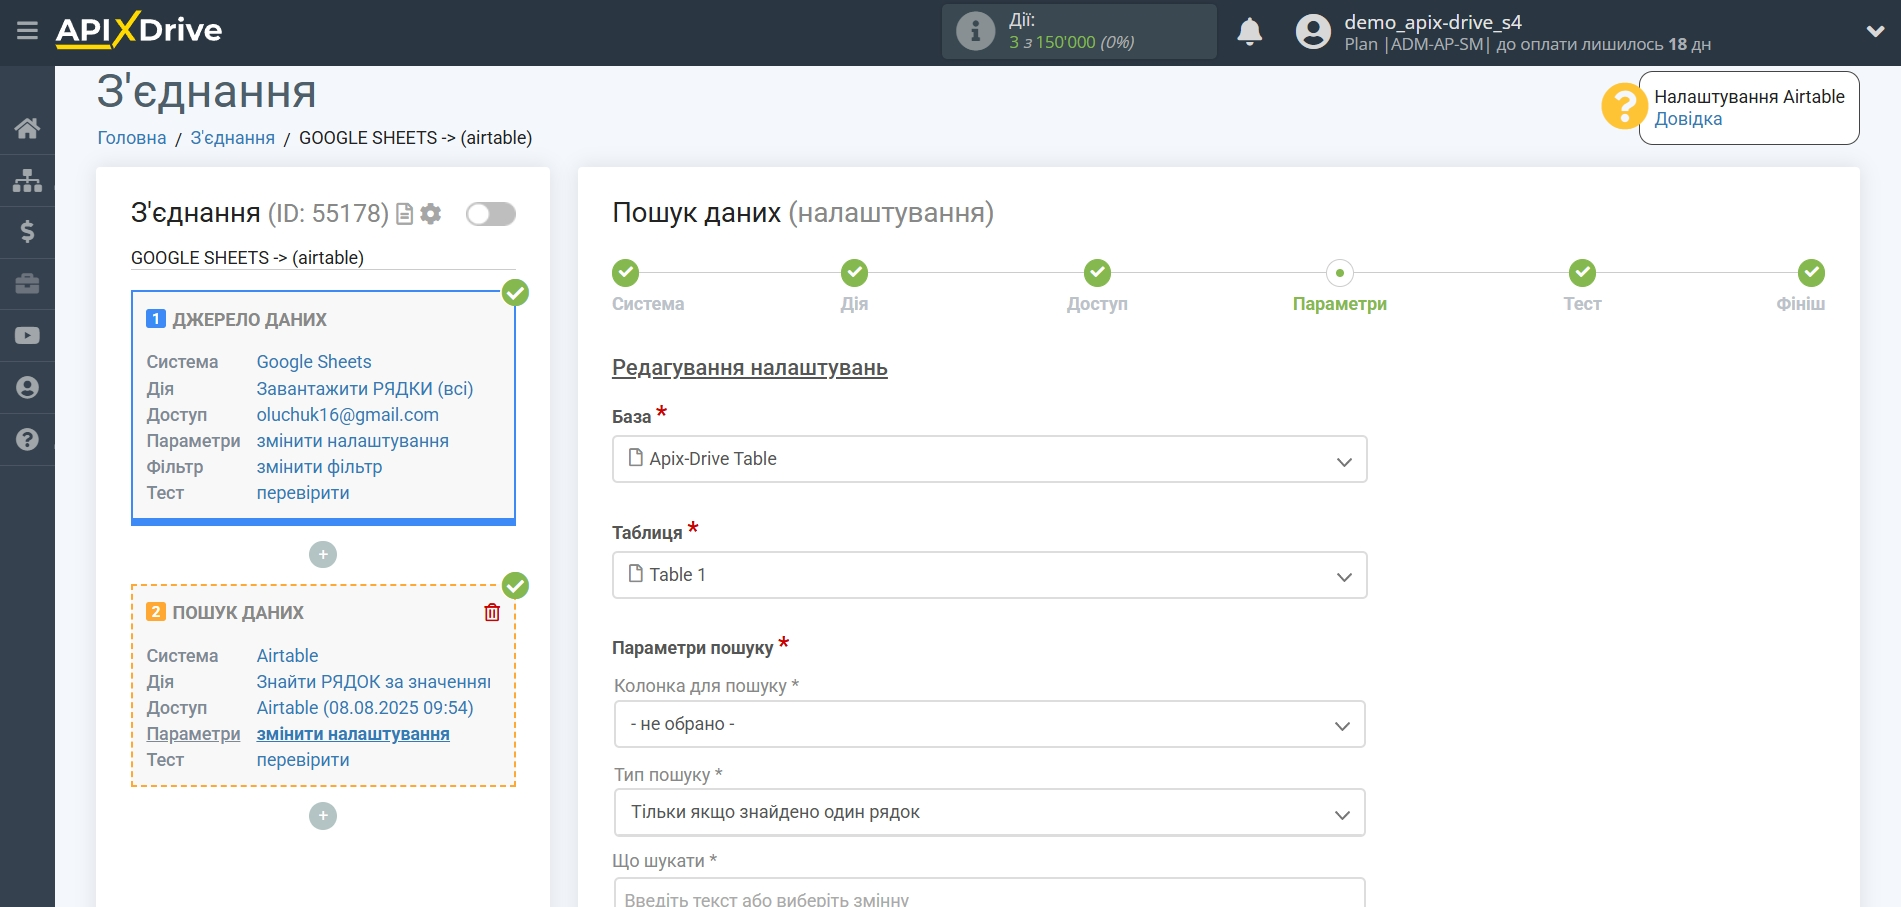The height and width of the screenshot is (907, 1901).
Task: Click bold змінити налаштування link
Action: (353, 734)
